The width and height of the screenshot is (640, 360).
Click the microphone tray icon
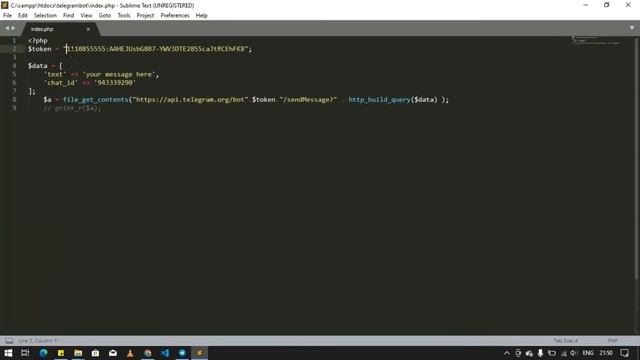pos(540,353)
